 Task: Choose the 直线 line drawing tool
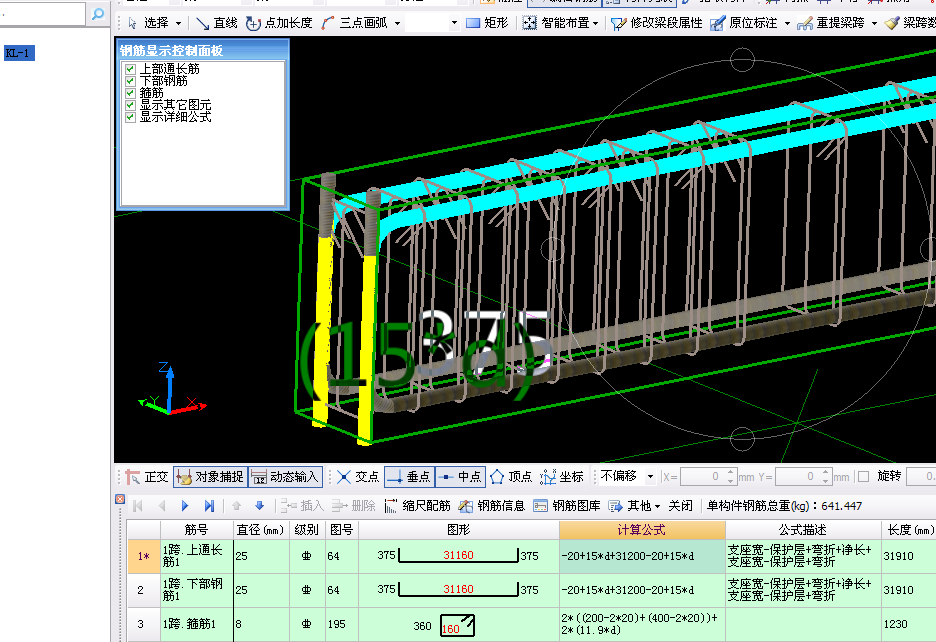(x=217, y=23)
